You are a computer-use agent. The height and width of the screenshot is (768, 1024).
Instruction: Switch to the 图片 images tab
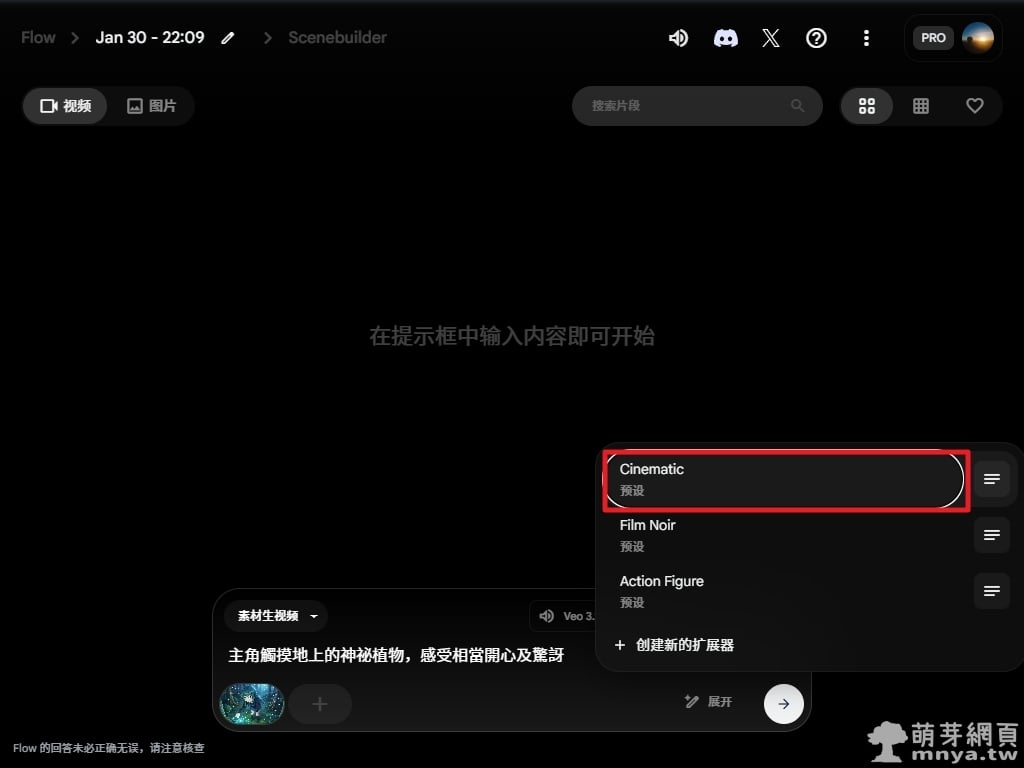pos(152,106)
